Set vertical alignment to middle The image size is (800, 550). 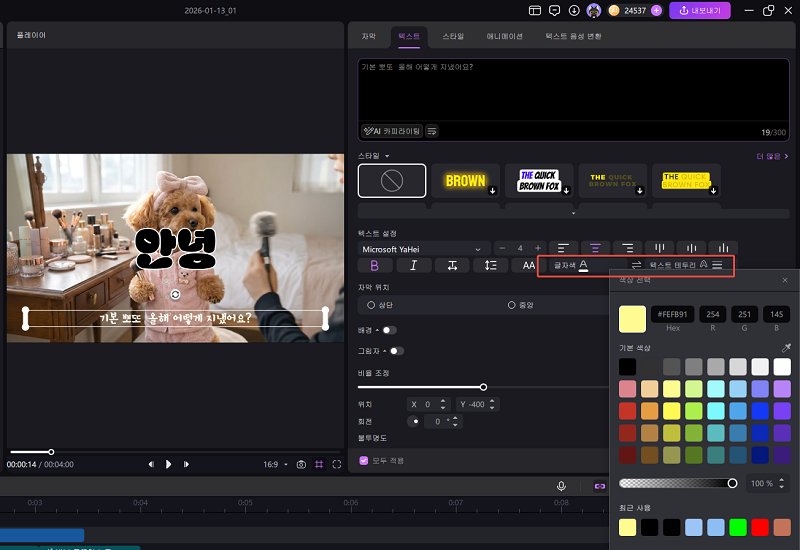coord(691,248)
